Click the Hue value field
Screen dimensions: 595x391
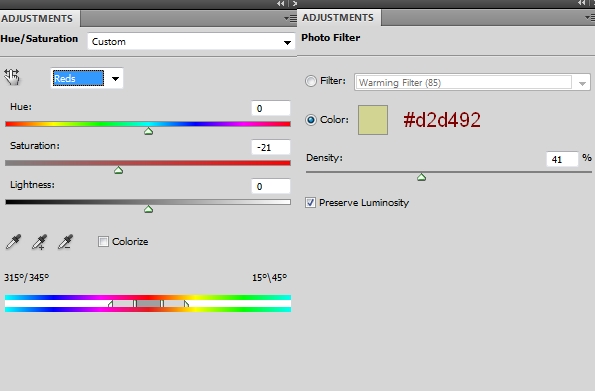[271, 108]
